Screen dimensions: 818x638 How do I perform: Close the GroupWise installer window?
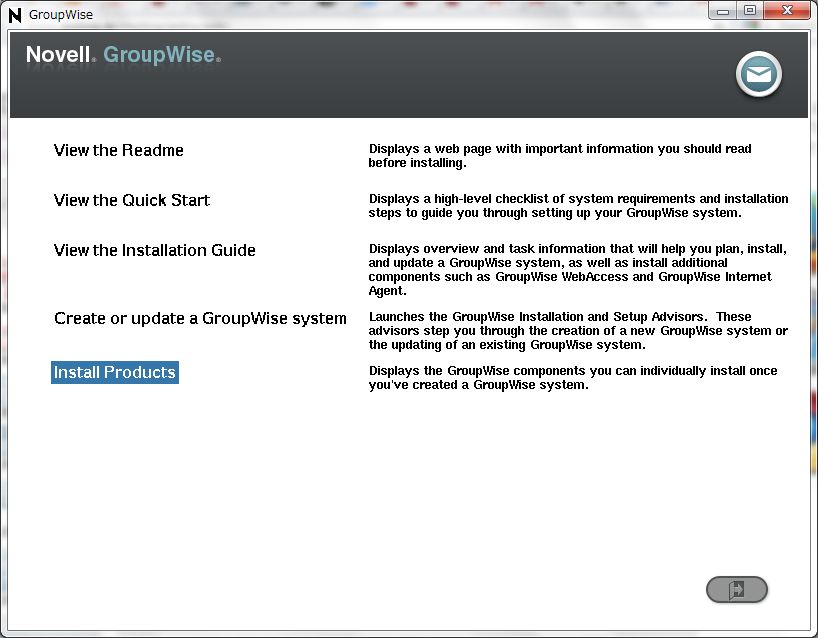coord(787,11)
